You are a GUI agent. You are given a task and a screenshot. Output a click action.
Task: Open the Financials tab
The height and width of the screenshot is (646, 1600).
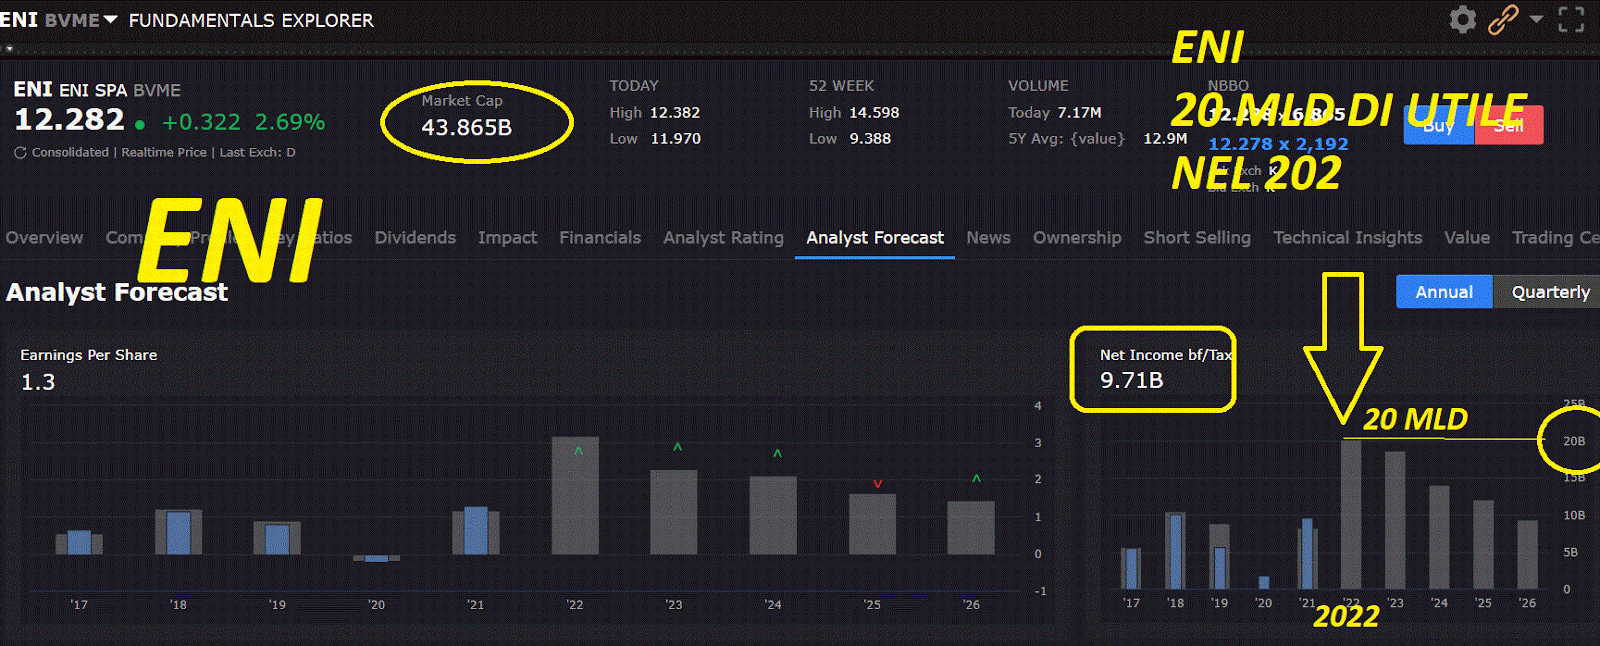(x=600, y=237)
